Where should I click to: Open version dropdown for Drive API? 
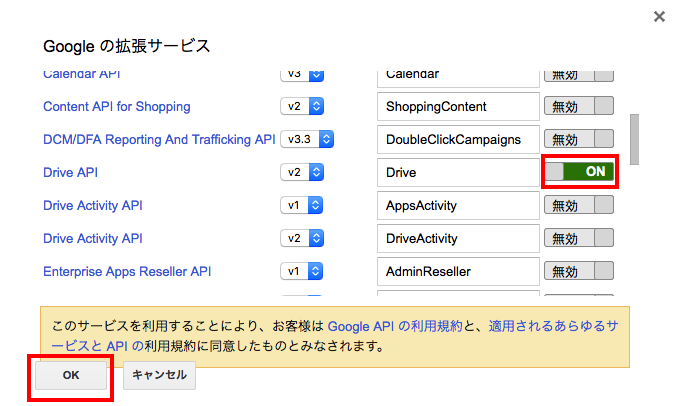tap(302, 172)
